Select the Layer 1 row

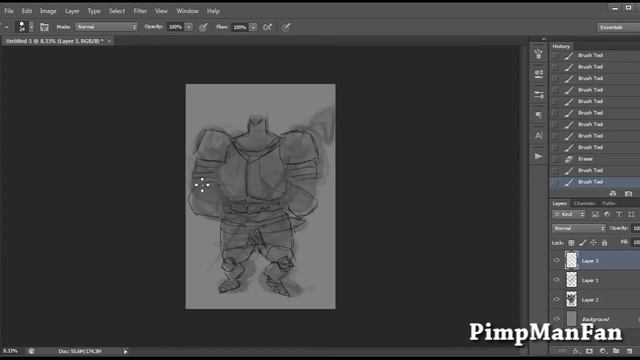coord(595,280)
